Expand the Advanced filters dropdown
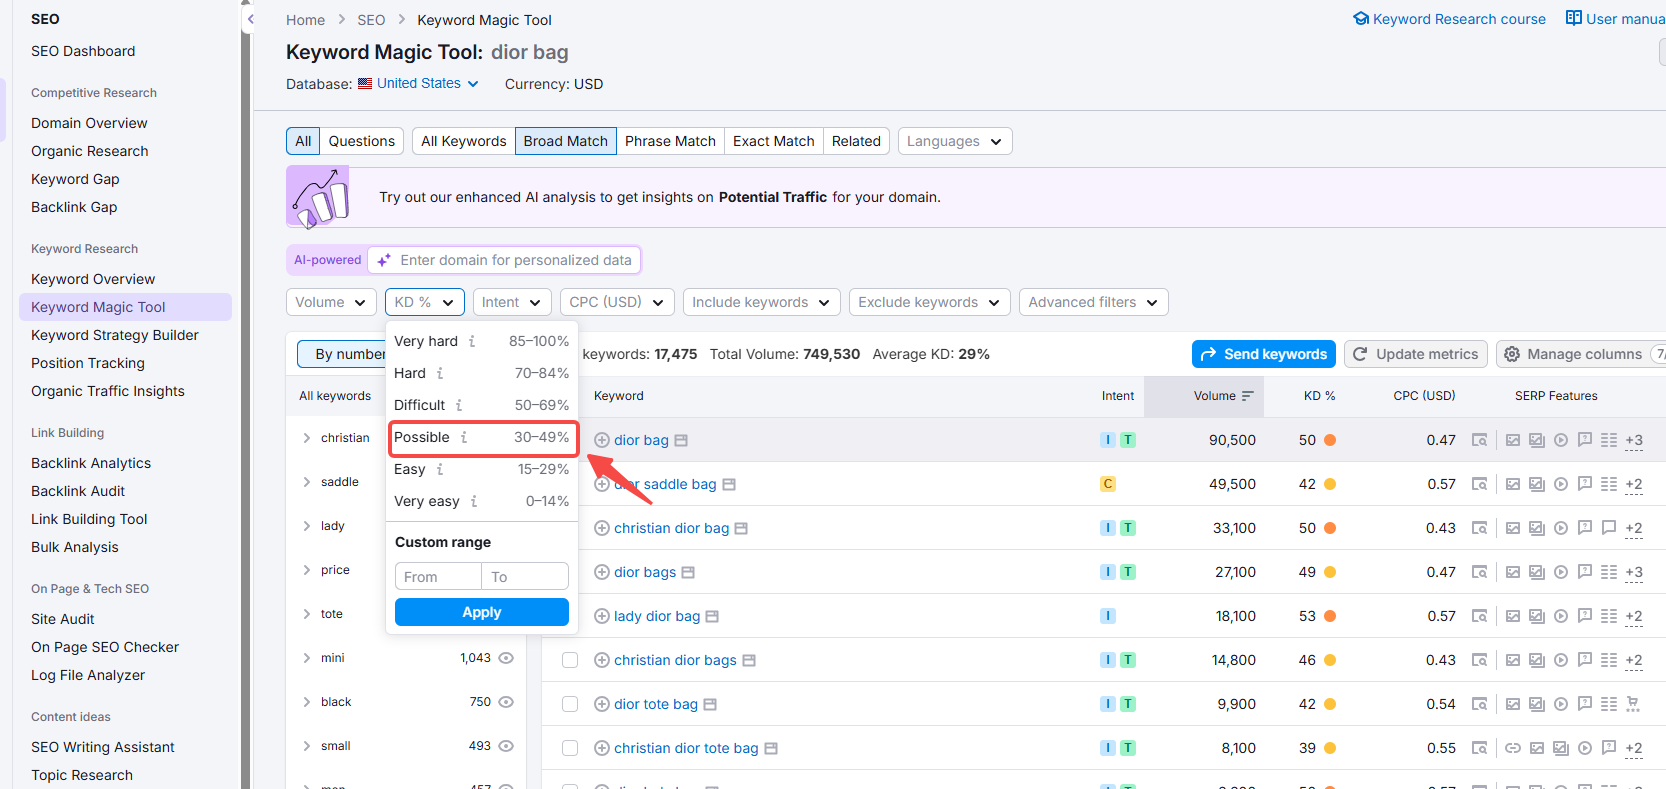The height and width of the screenshot is (789, 1666). pyautogui.click(x=1093, y=302)
